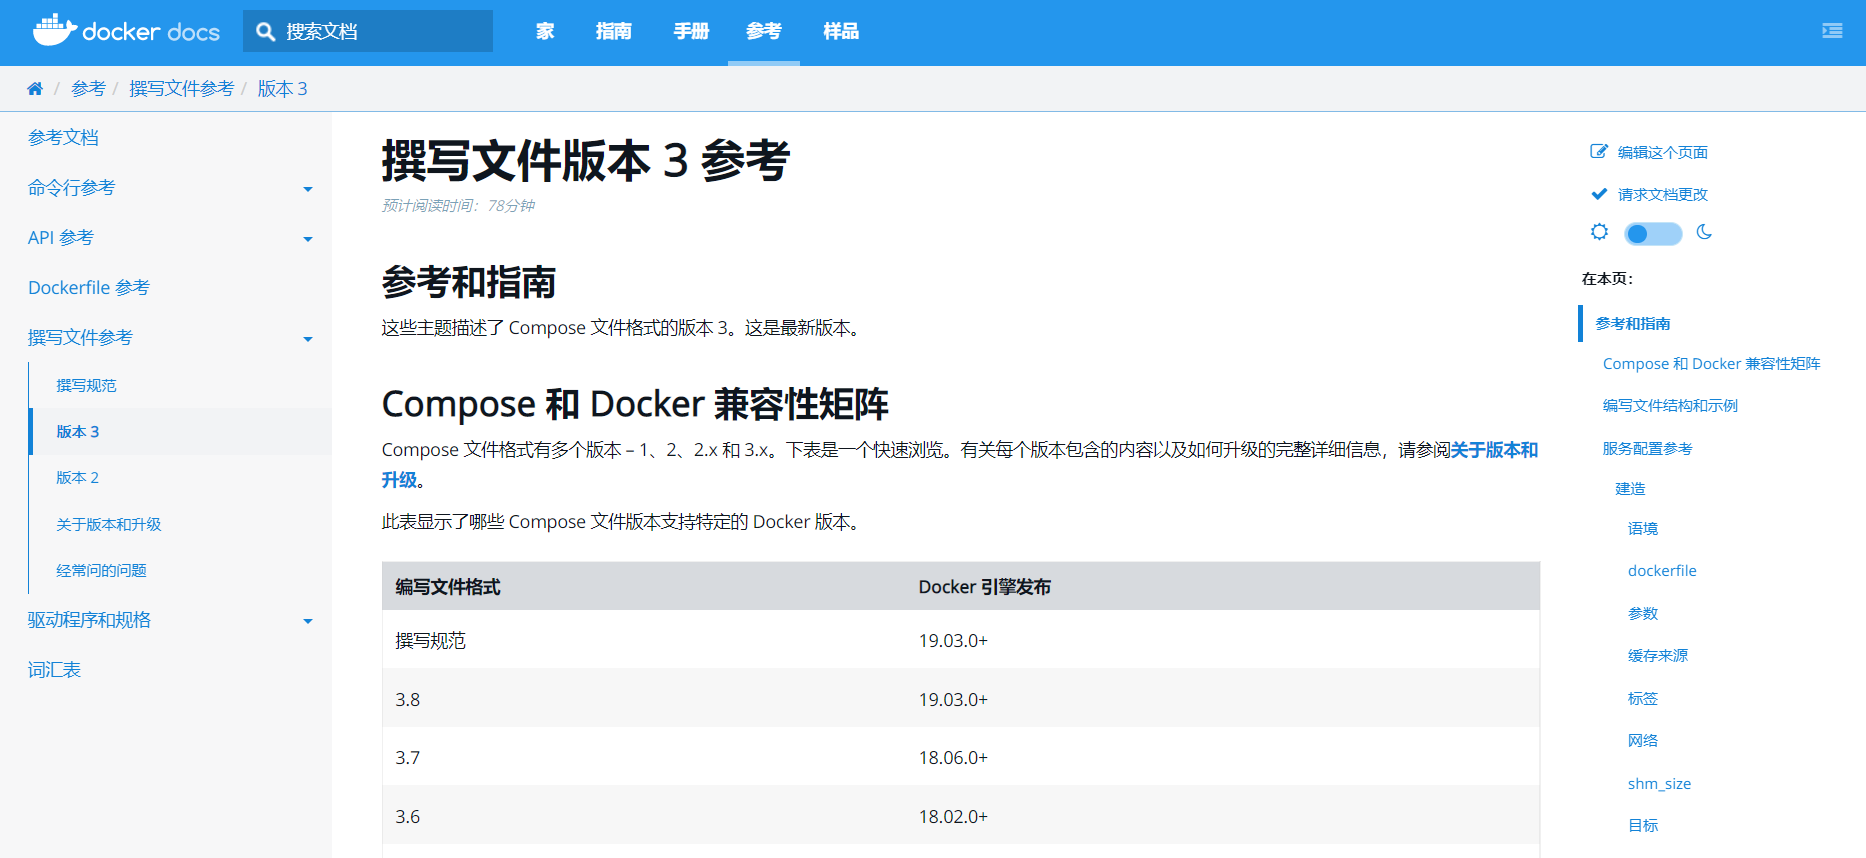Click 参考 breadcrumb link
The image size is (1866, 858).
[88, 89]
